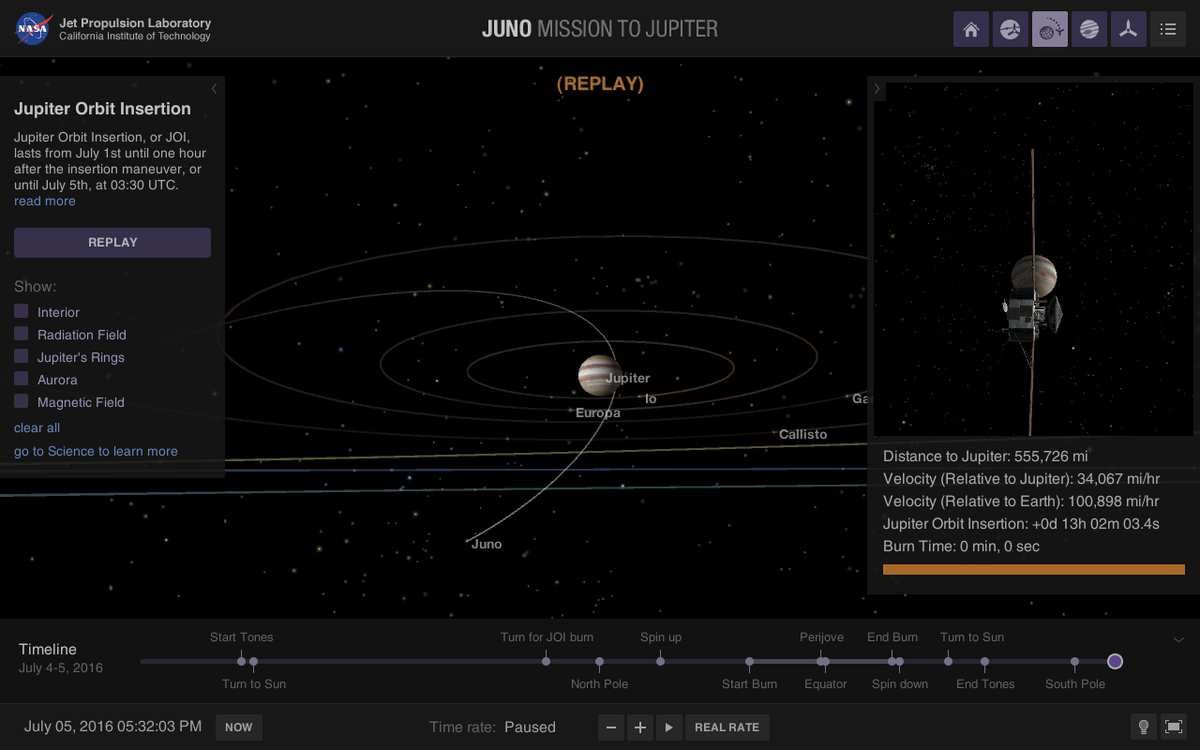Click the REPLAY button
Viewport: 1200px width, 750px height.
click(112, 242)
